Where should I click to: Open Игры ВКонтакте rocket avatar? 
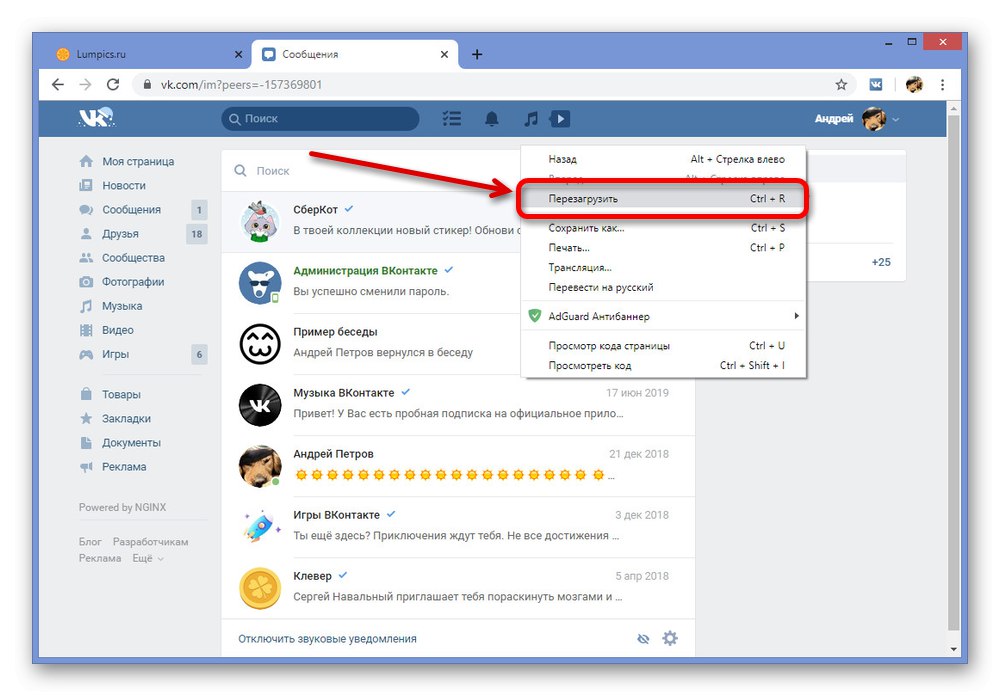point(260,527)
